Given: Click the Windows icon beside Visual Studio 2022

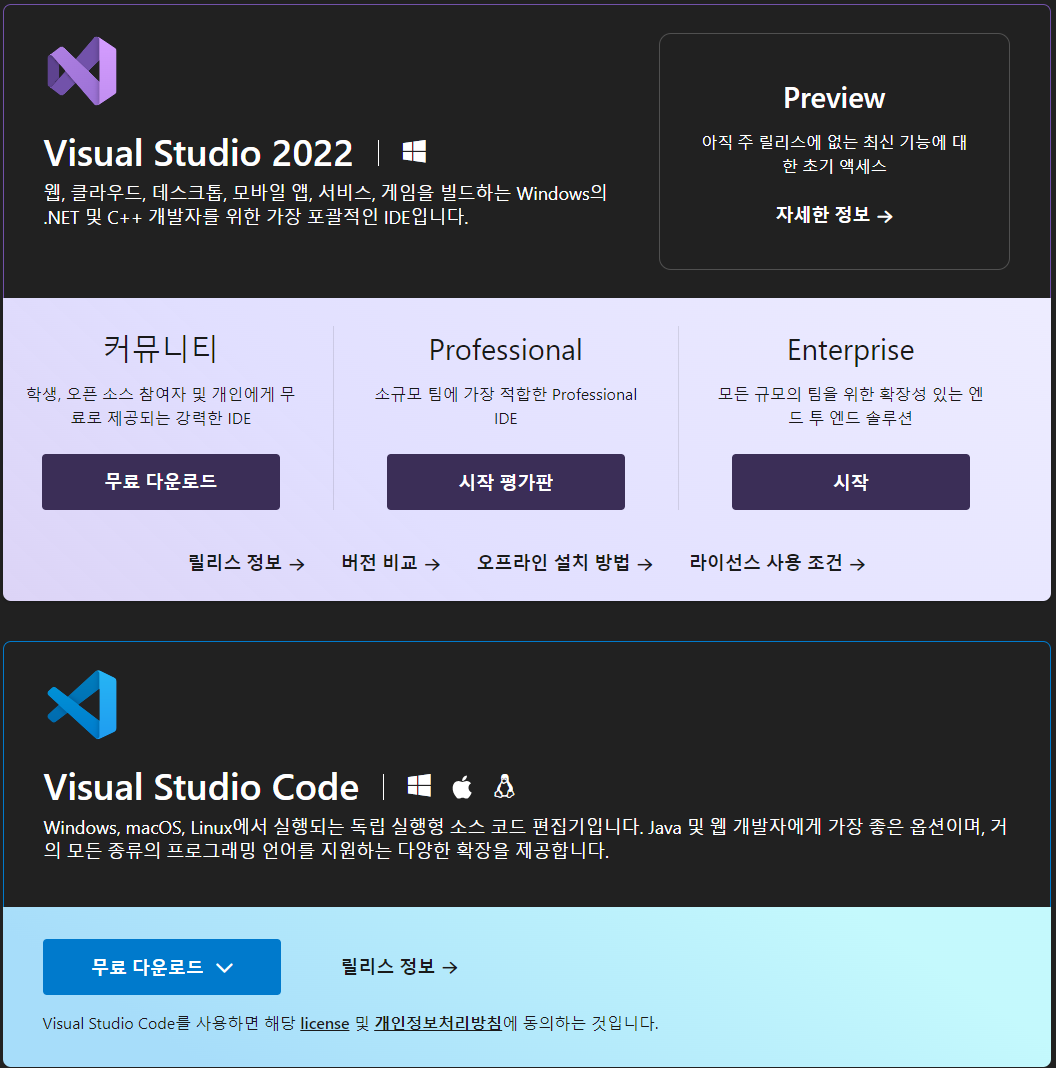Looking at the screenshot, I should pyautogui.click(x=414, y=151).
